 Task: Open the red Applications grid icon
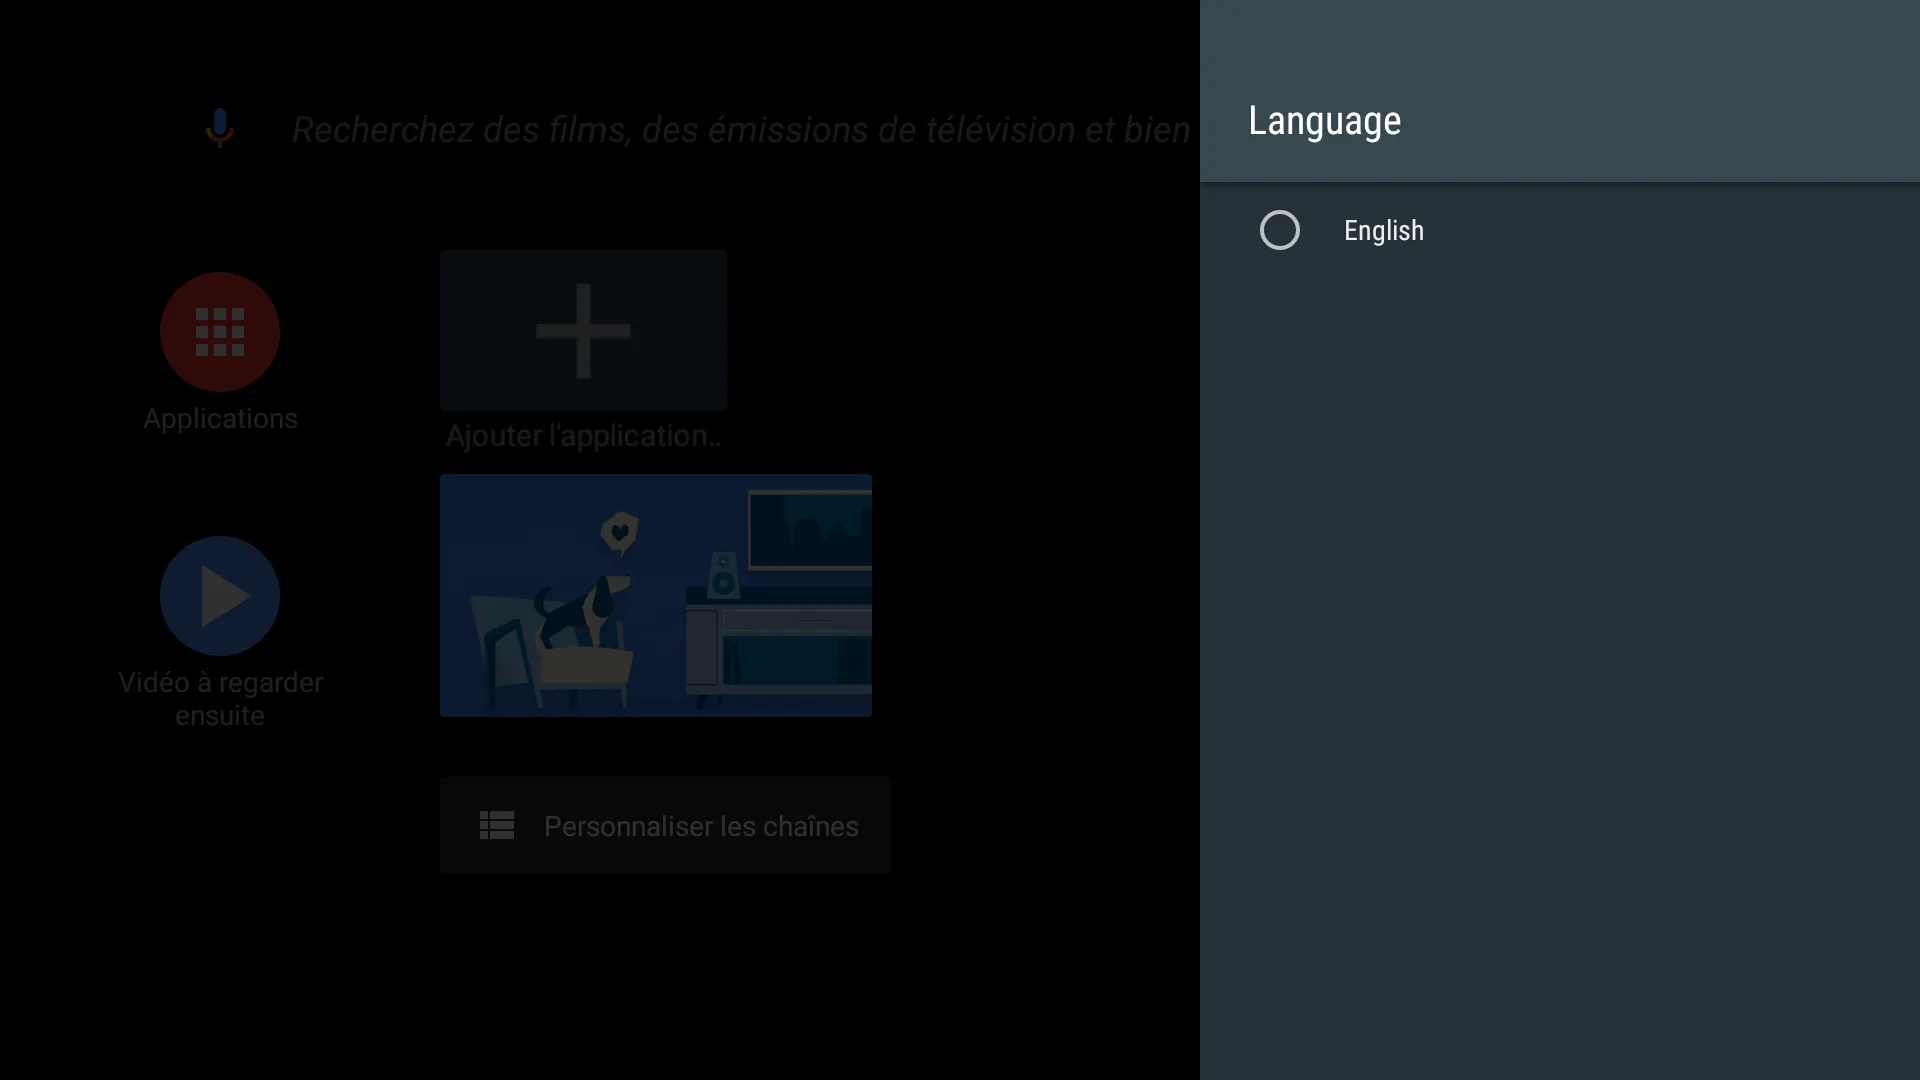(220, 332)
